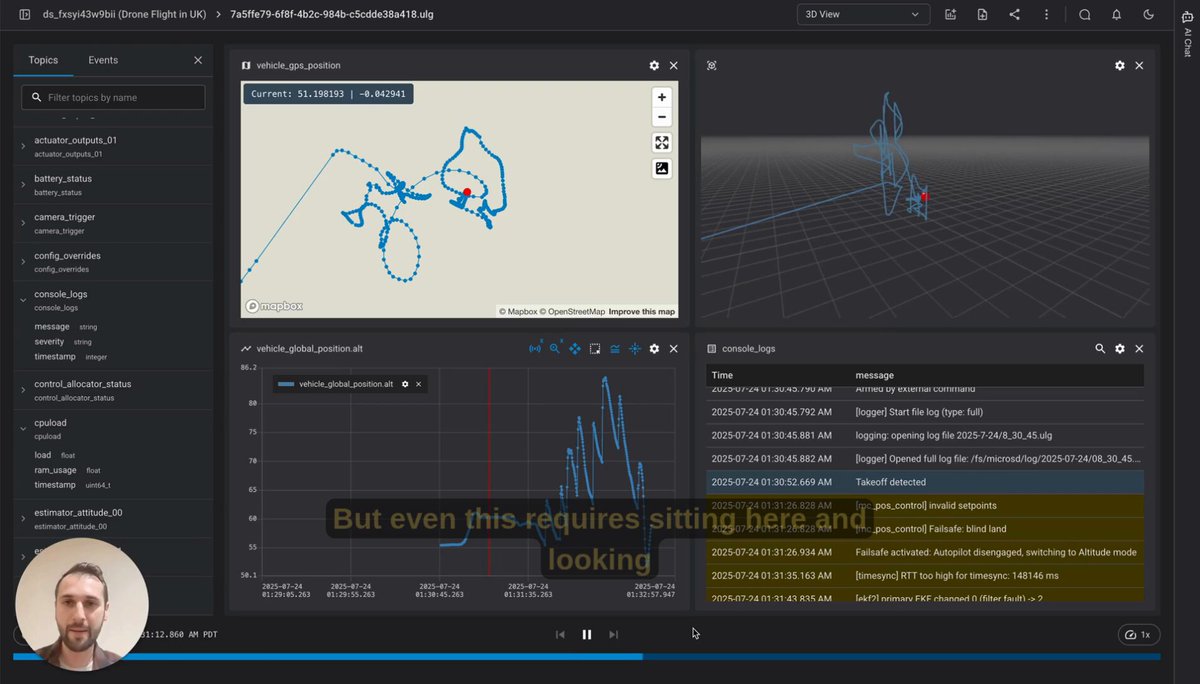Search the console_logs panel
This screenshot has height=684, width=1200.
pos(1100,348)
